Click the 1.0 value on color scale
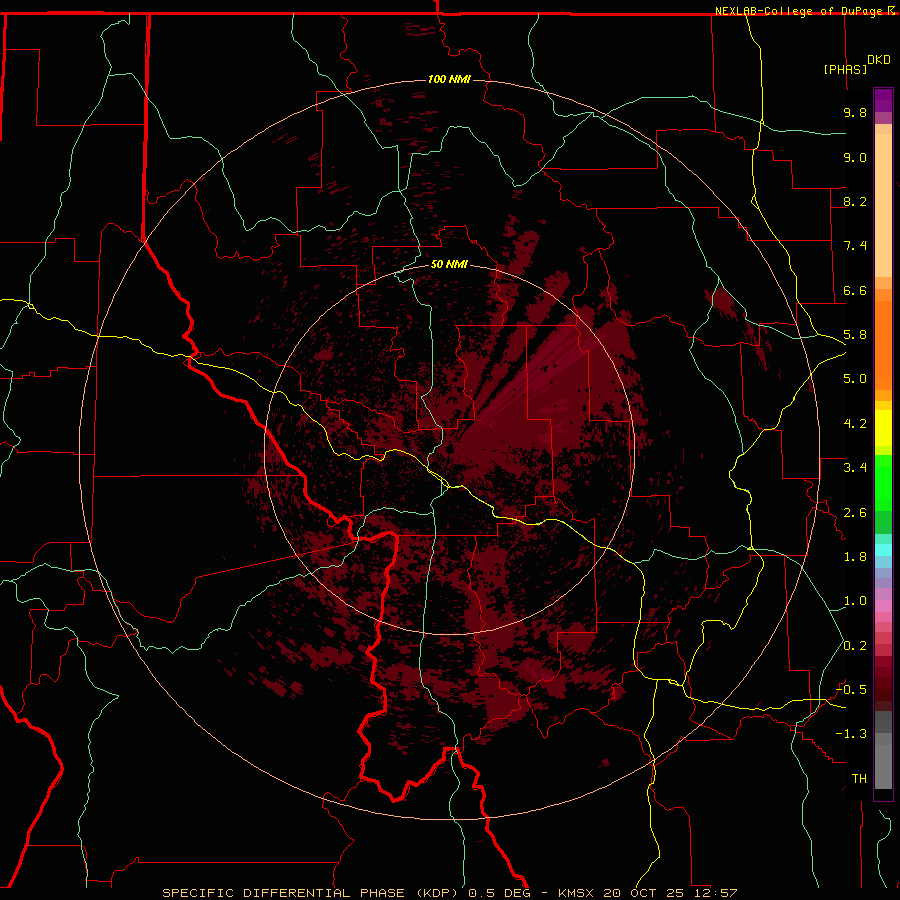900x900 pixels. pyautogui.click(x=855, y=601)
